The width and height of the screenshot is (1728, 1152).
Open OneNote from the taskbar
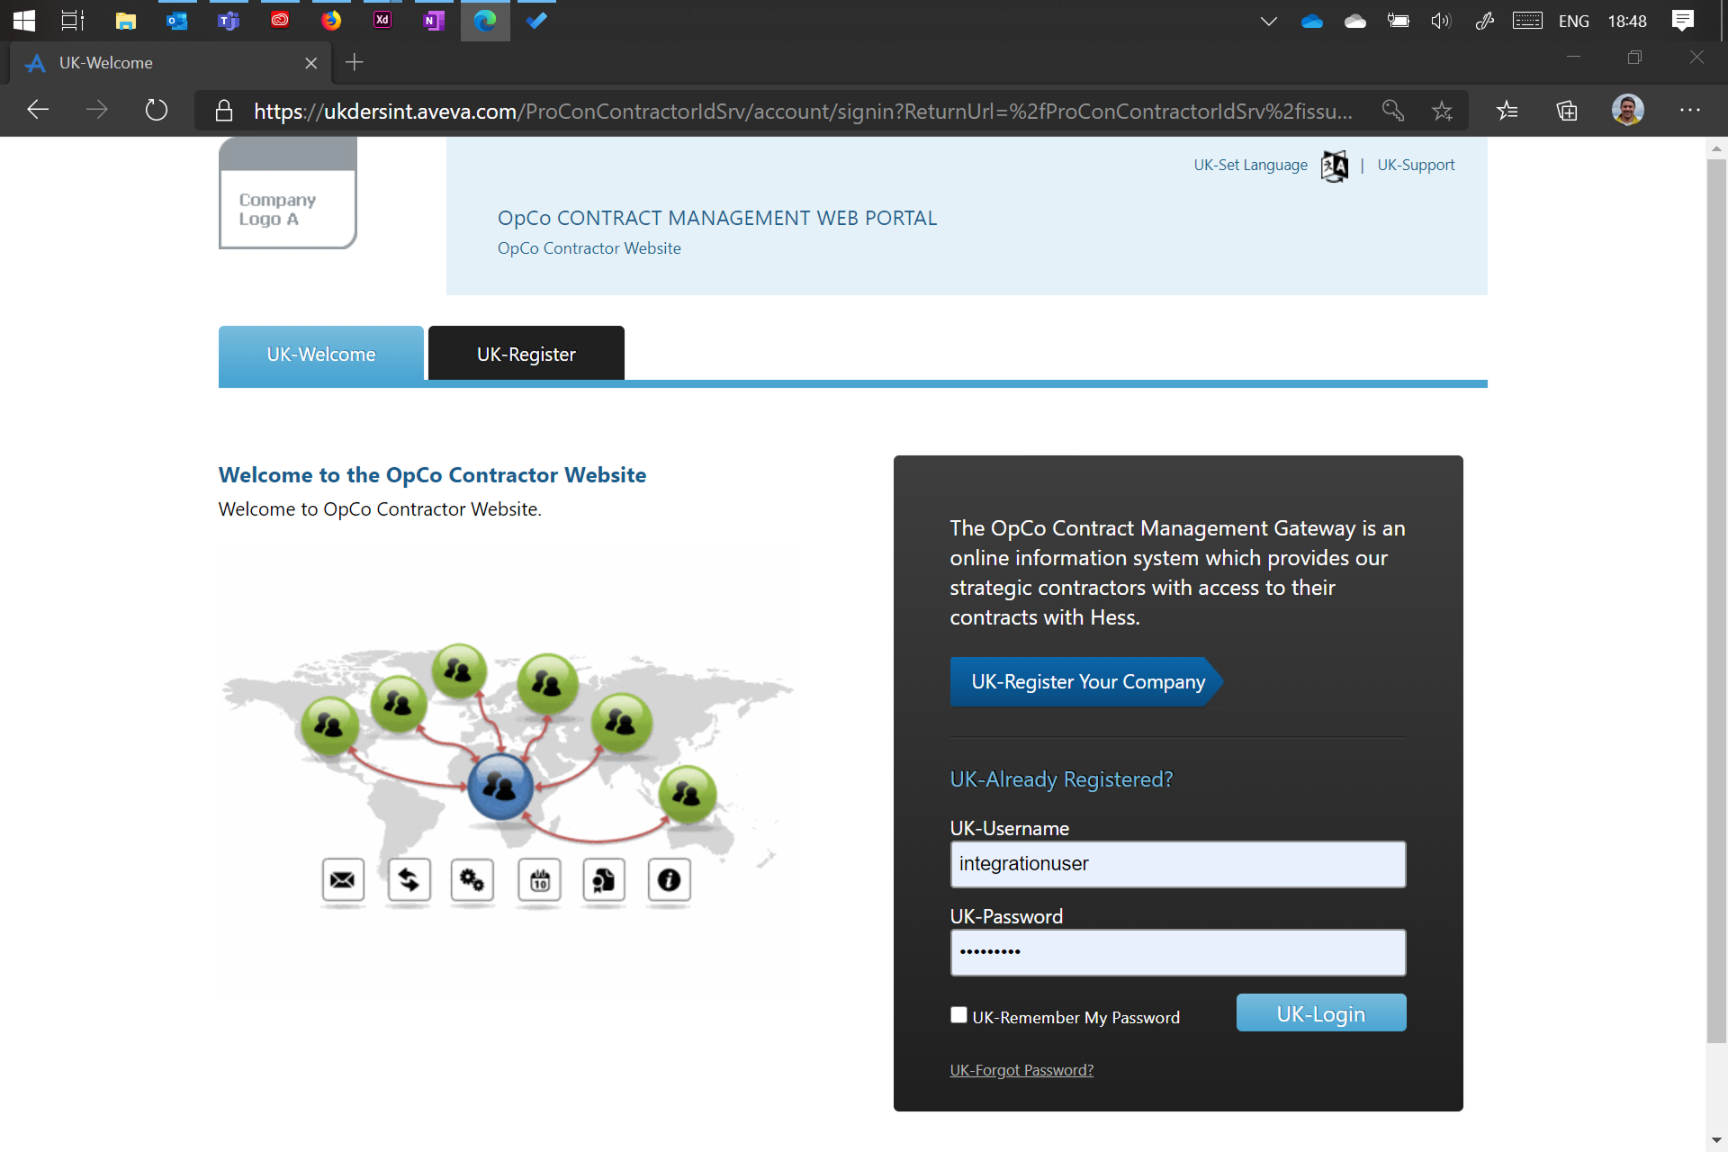[434, 21]
